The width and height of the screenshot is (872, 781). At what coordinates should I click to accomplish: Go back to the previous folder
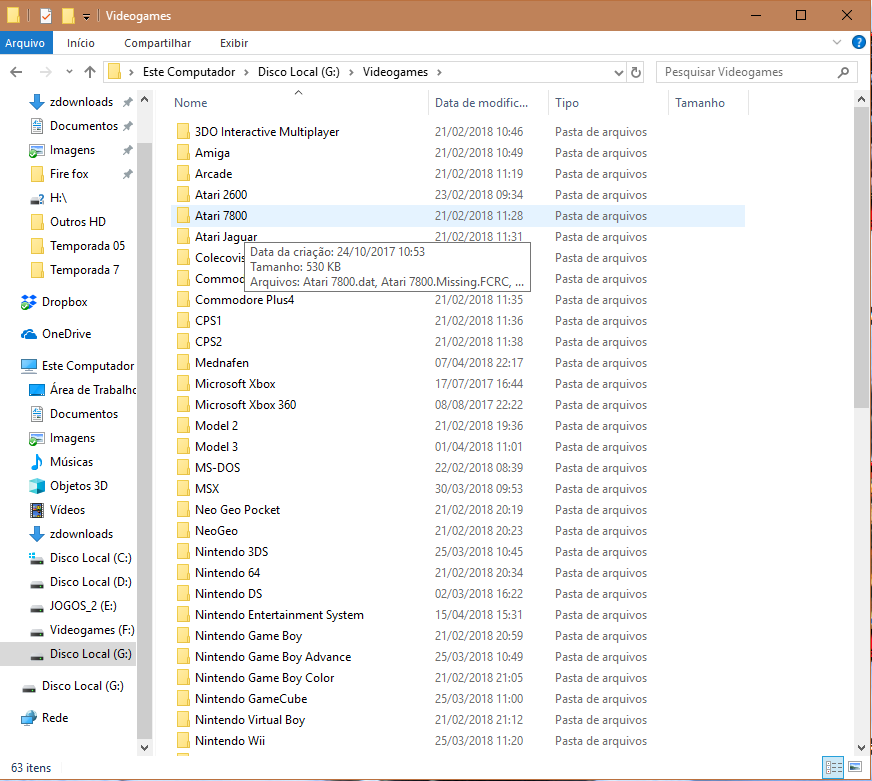pos(17,72)
